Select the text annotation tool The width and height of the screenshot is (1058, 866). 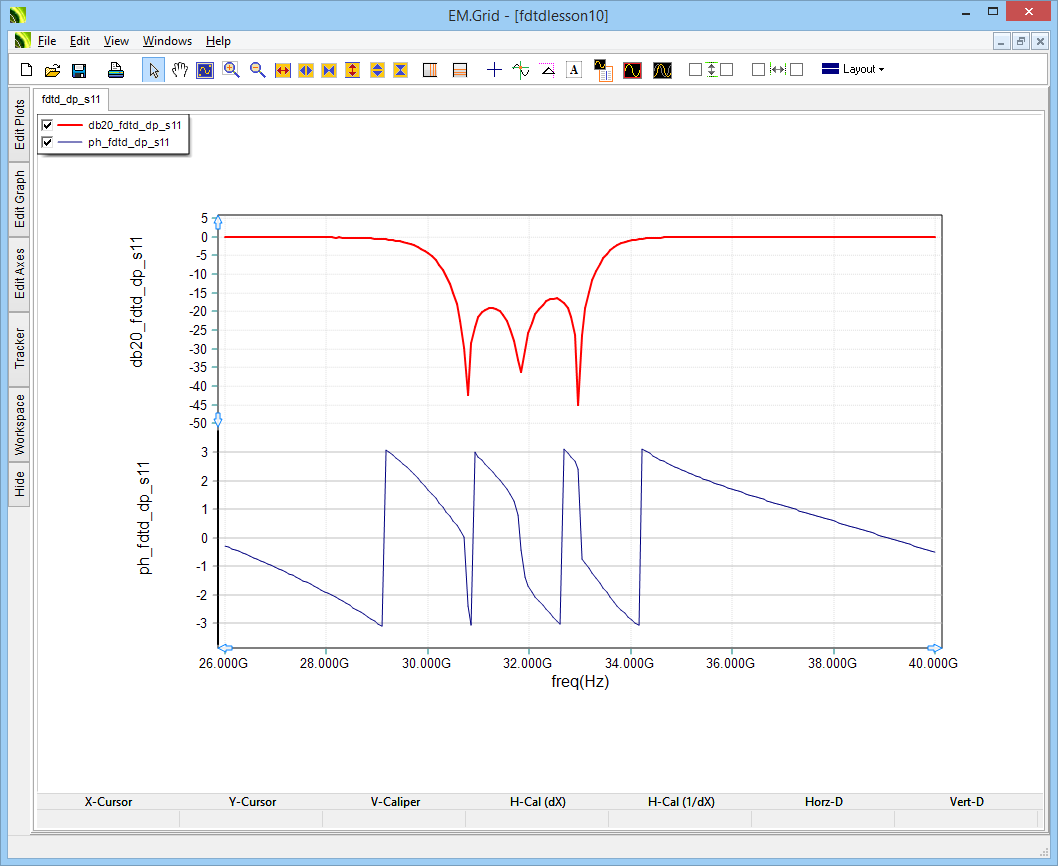(574, 70)
